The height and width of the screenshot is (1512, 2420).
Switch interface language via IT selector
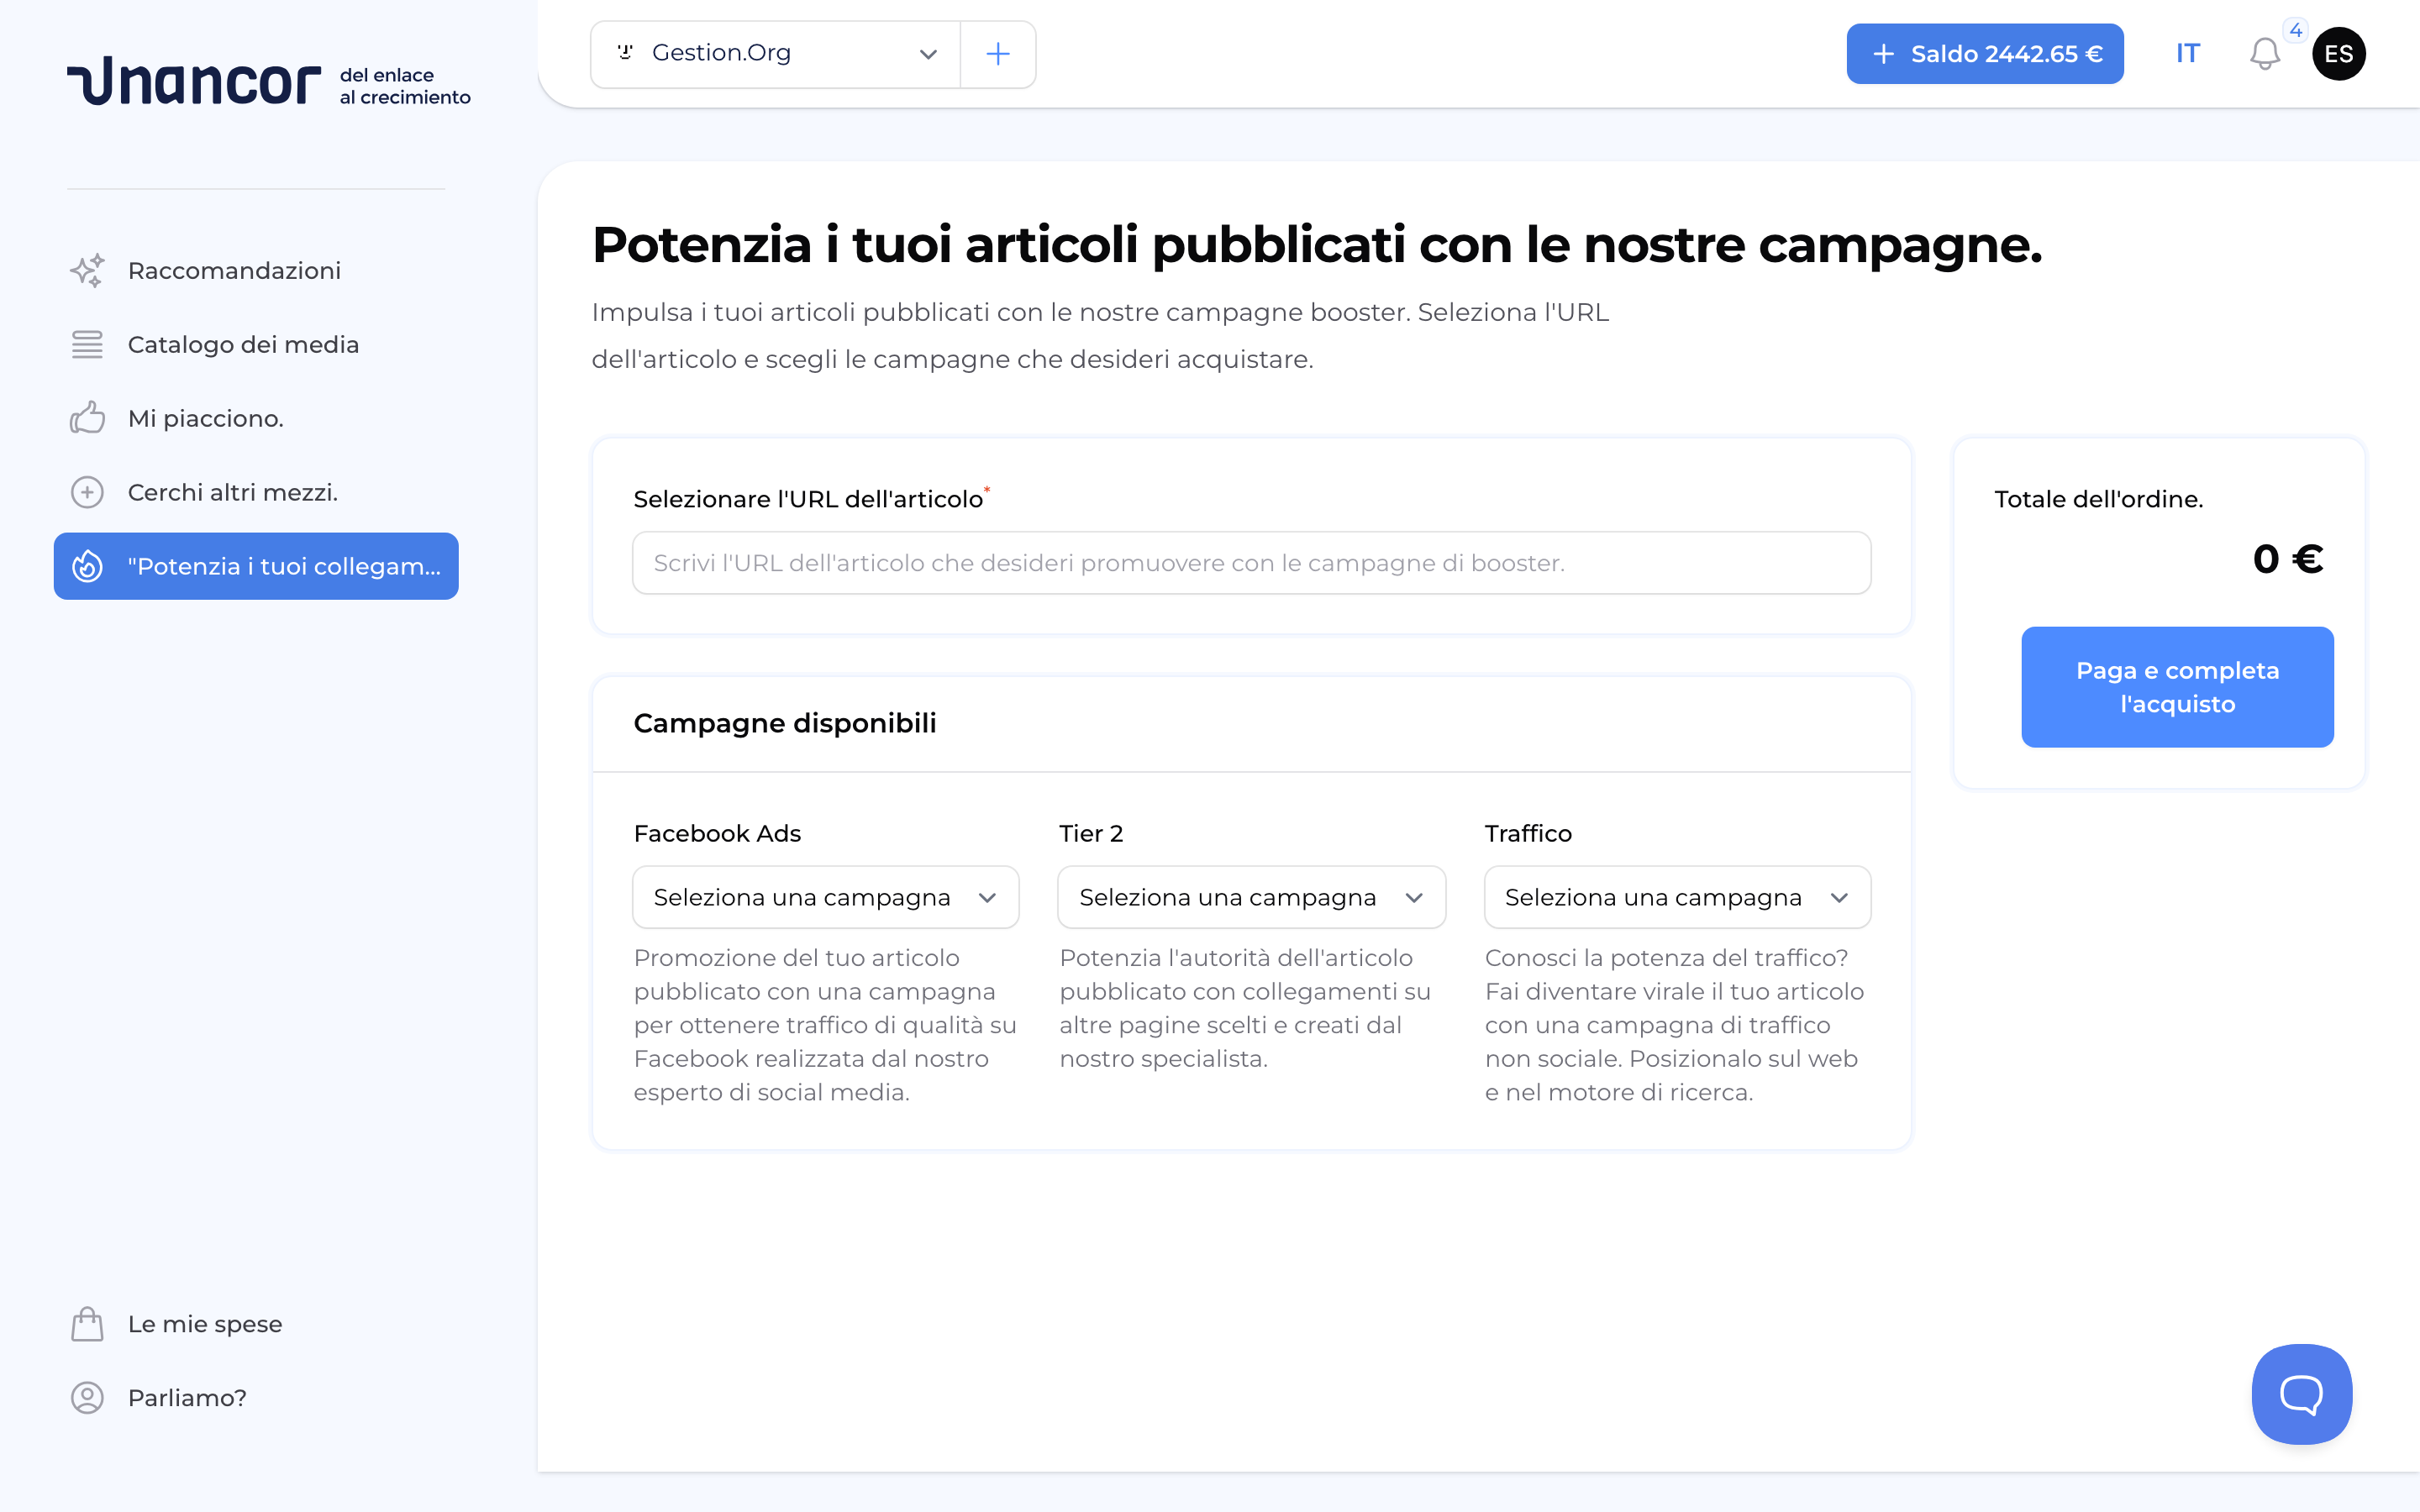pos(2188,54)
